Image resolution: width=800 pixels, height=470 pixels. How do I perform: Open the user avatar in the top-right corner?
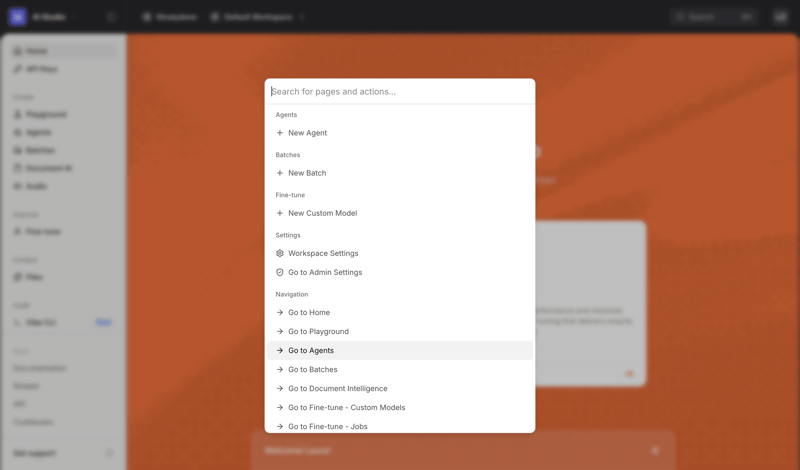pyautogui.click(x=780, y=17)
